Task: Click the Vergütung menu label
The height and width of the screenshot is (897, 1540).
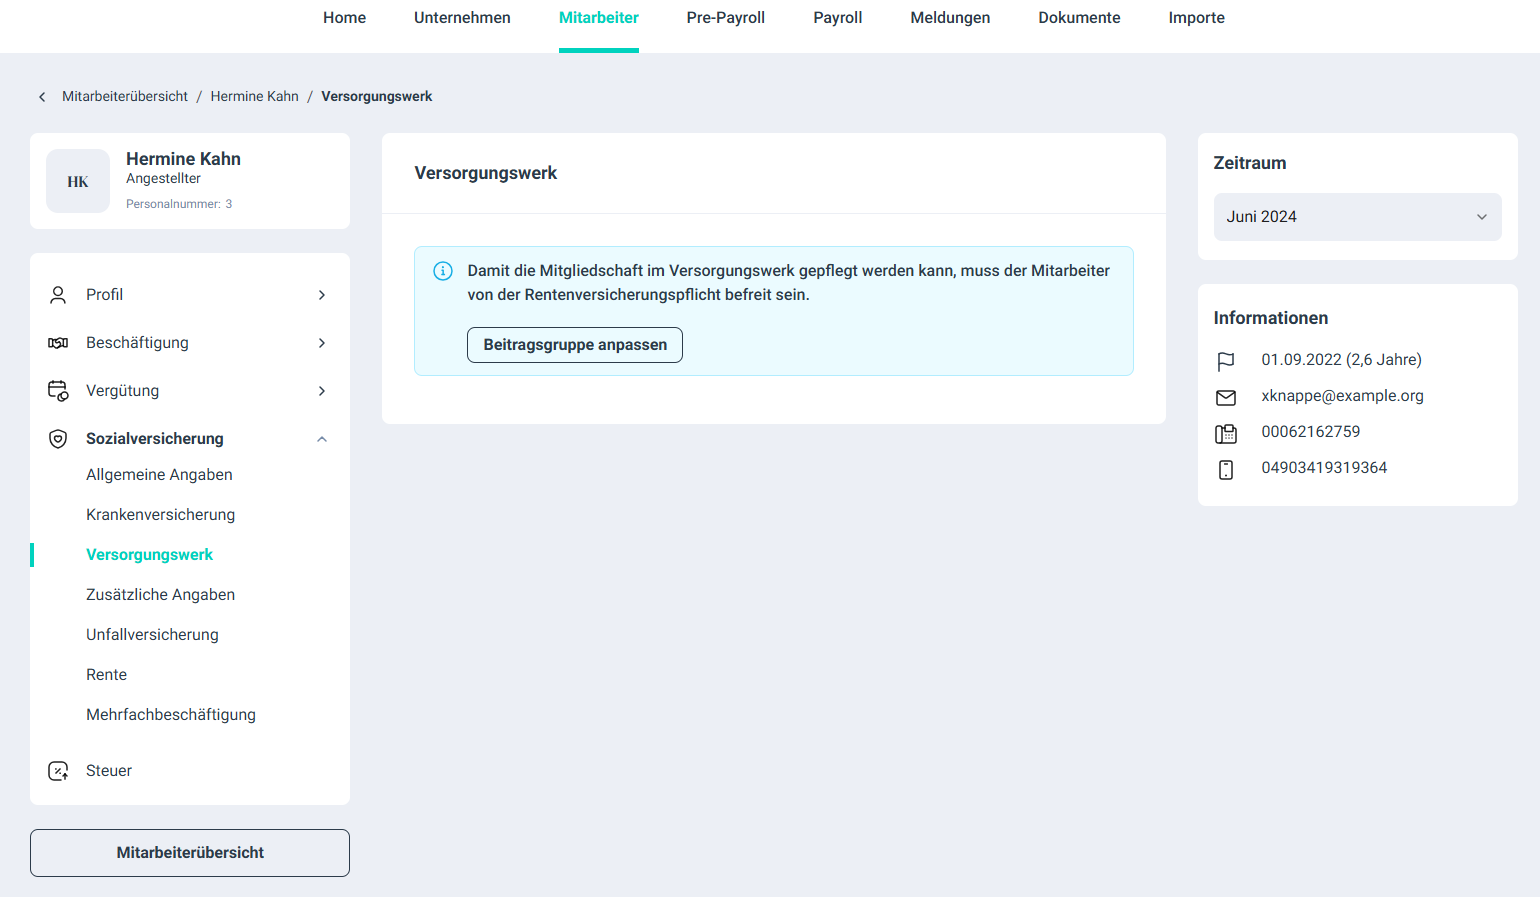Action: pyautogui.click(x=122, y=391)
